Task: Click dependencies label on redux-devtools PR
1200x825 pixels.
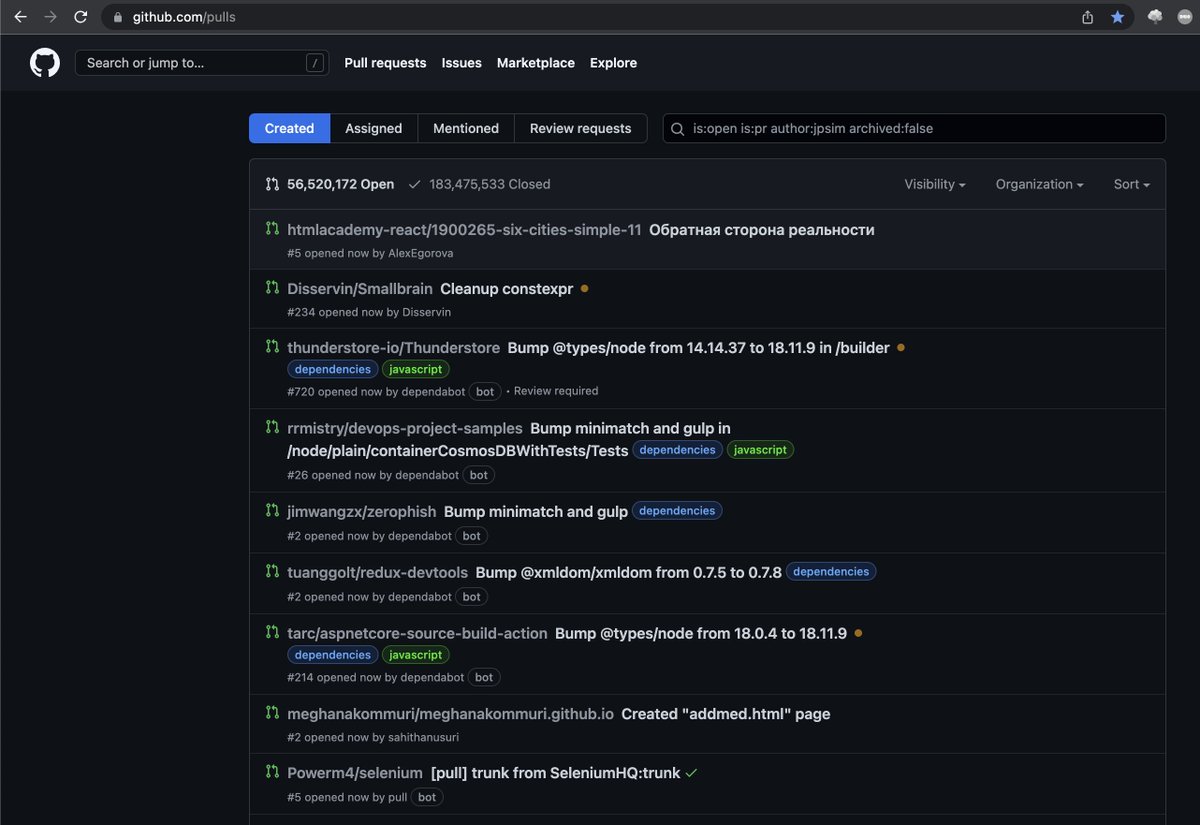Action: click(831, 572)
